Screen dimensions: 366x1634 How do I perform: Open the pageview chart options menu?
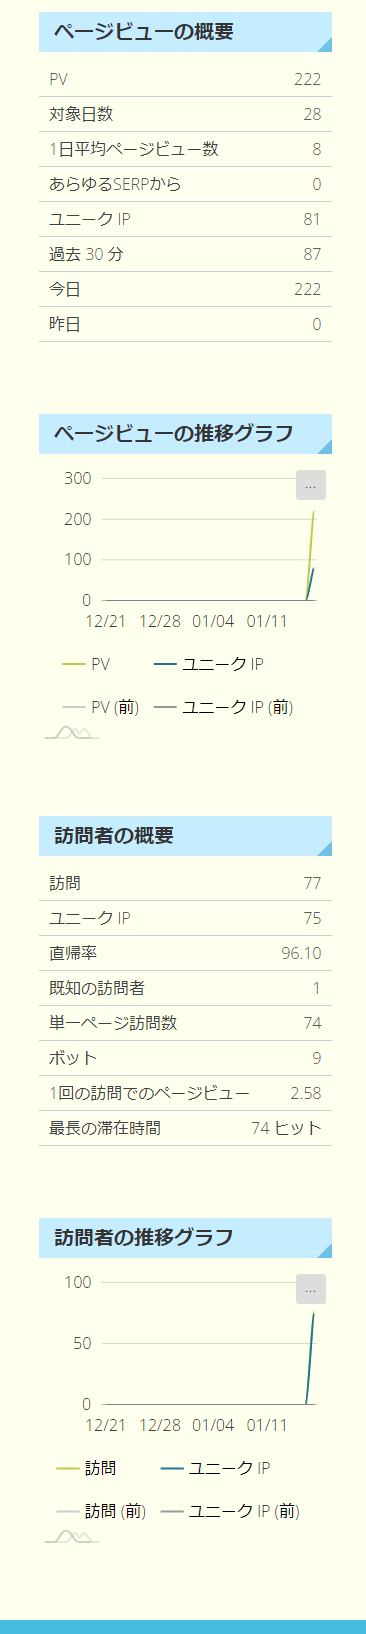point(310,485)
